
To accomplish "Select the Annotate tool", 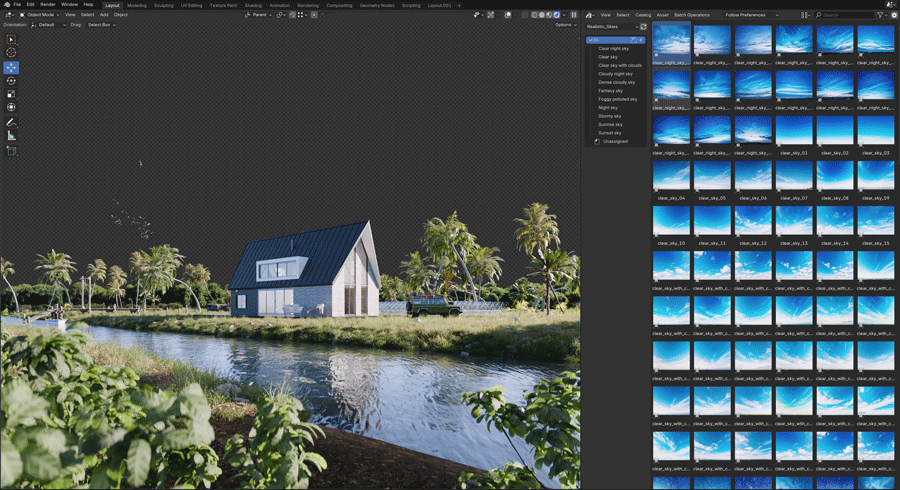I will (x=11, y=122).
